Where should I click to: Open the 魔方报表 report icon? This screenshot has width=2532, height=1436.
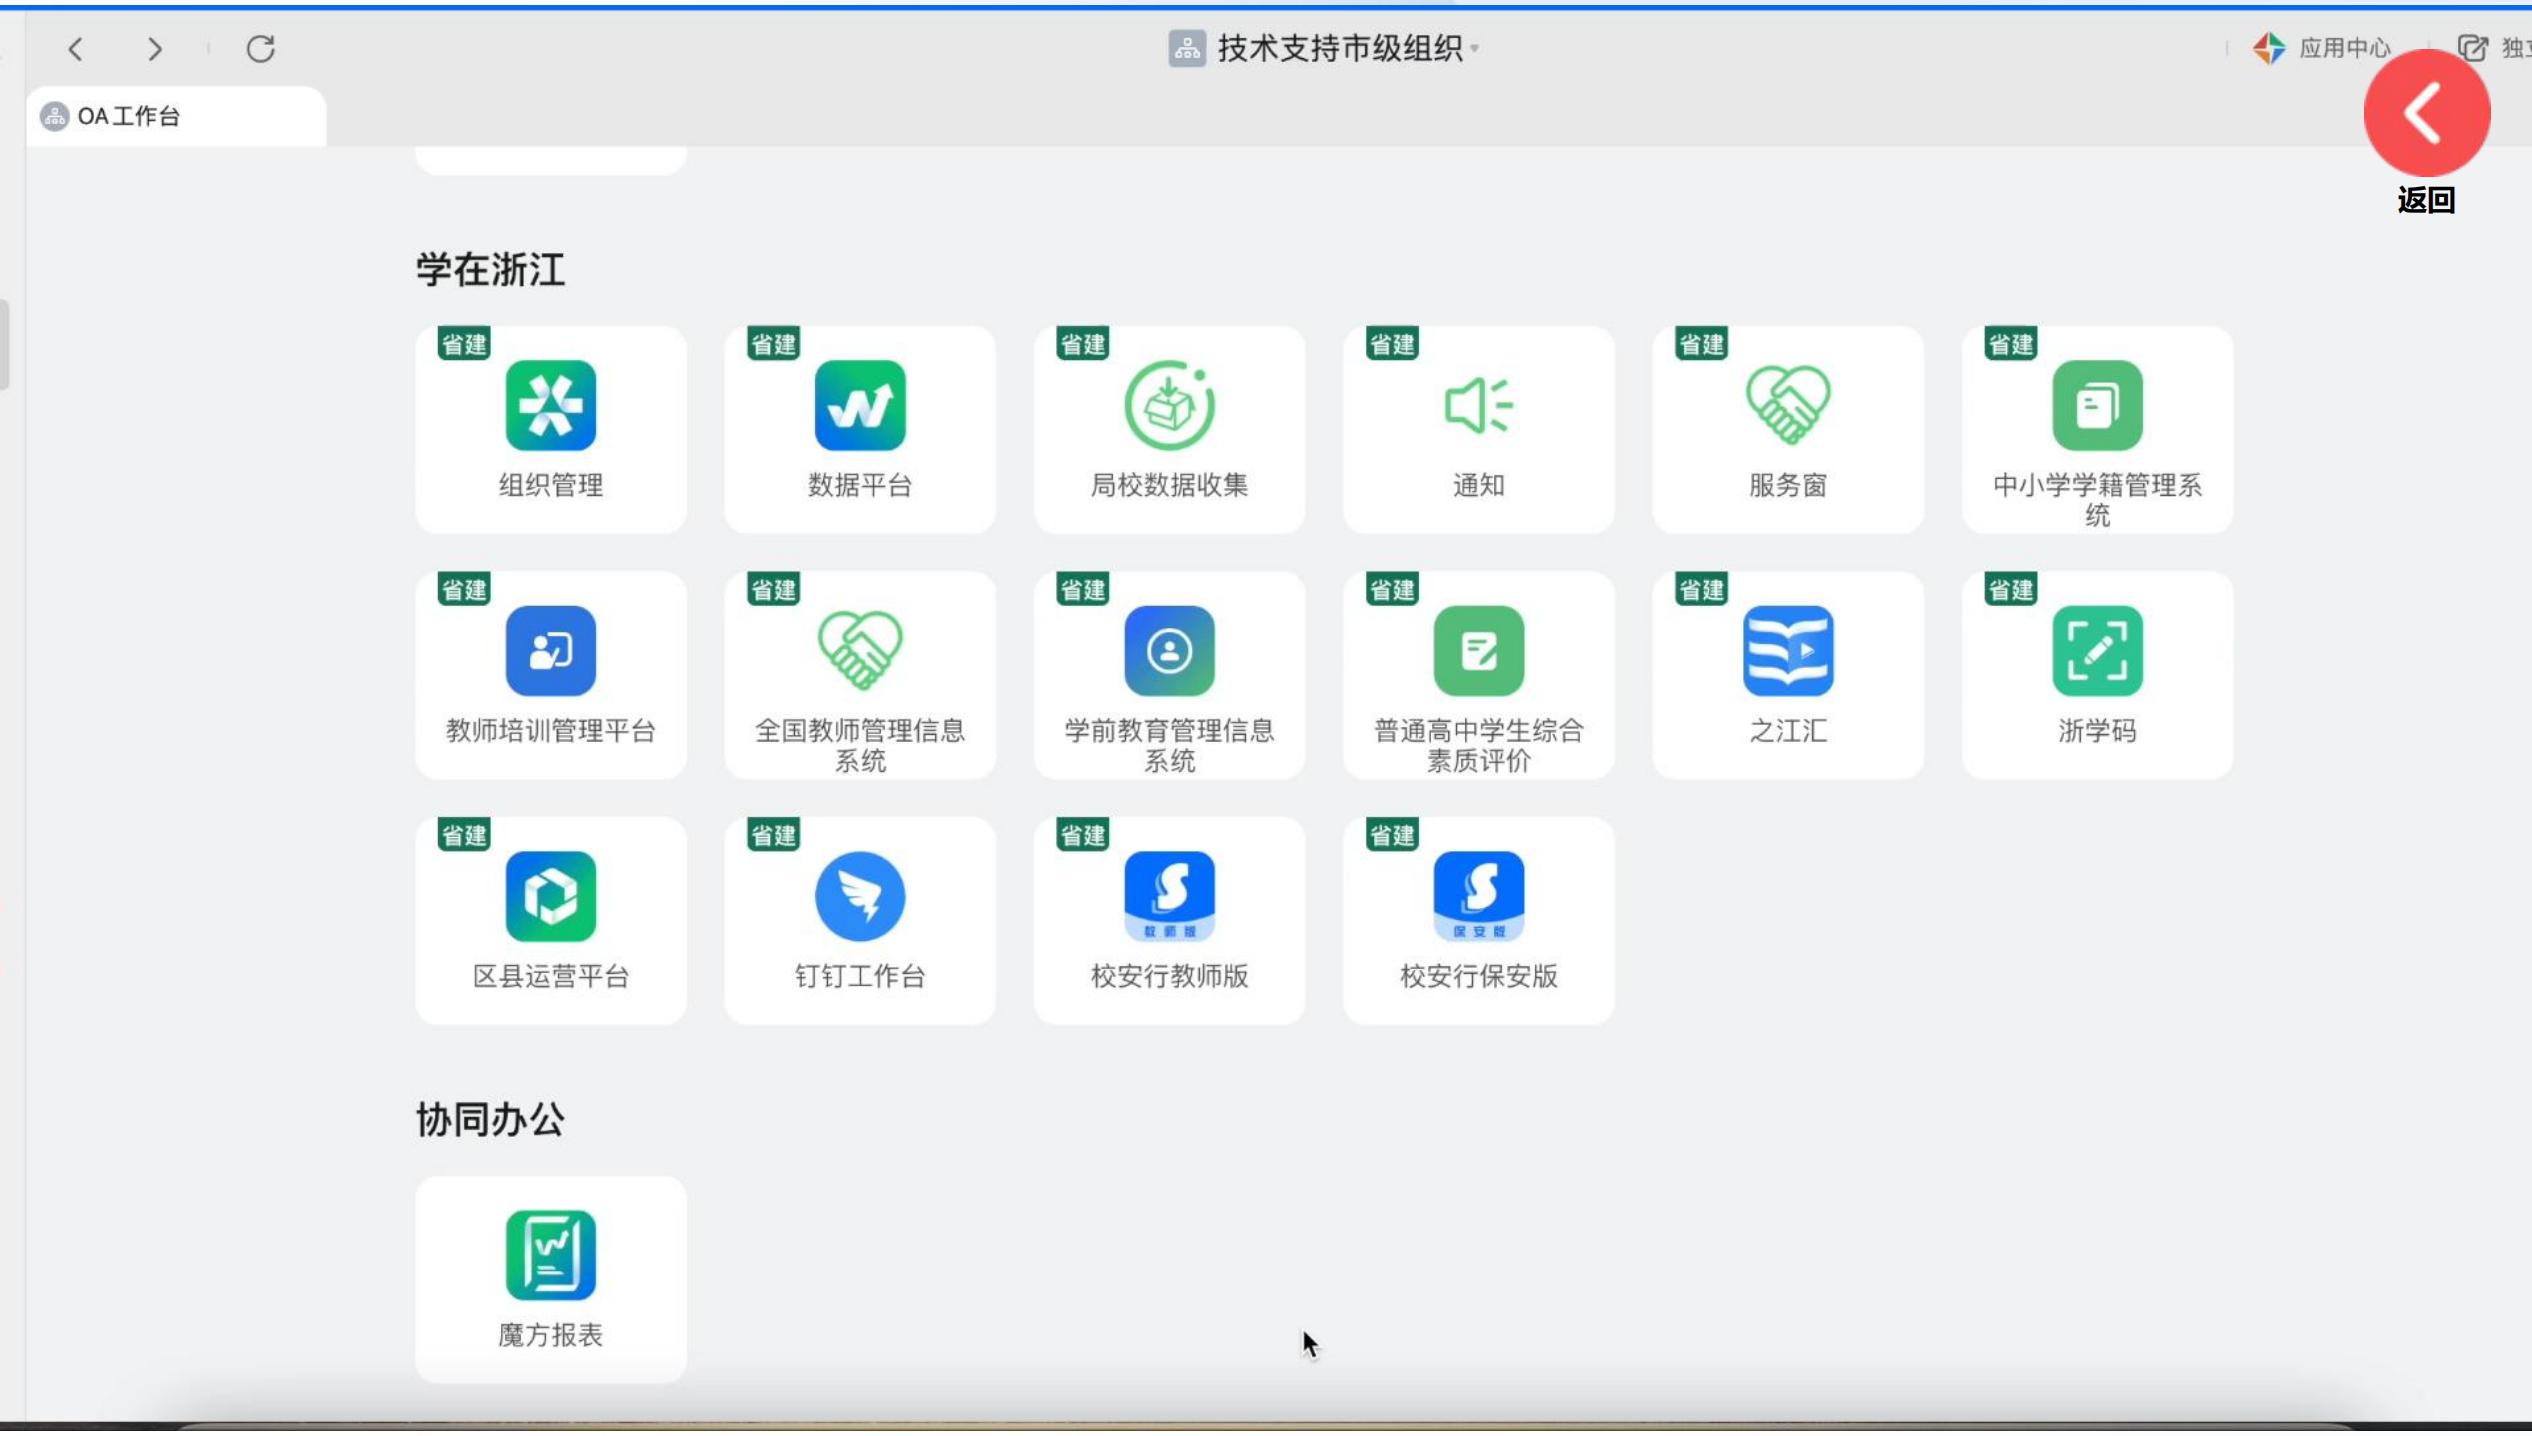[x=550, y=1256]
